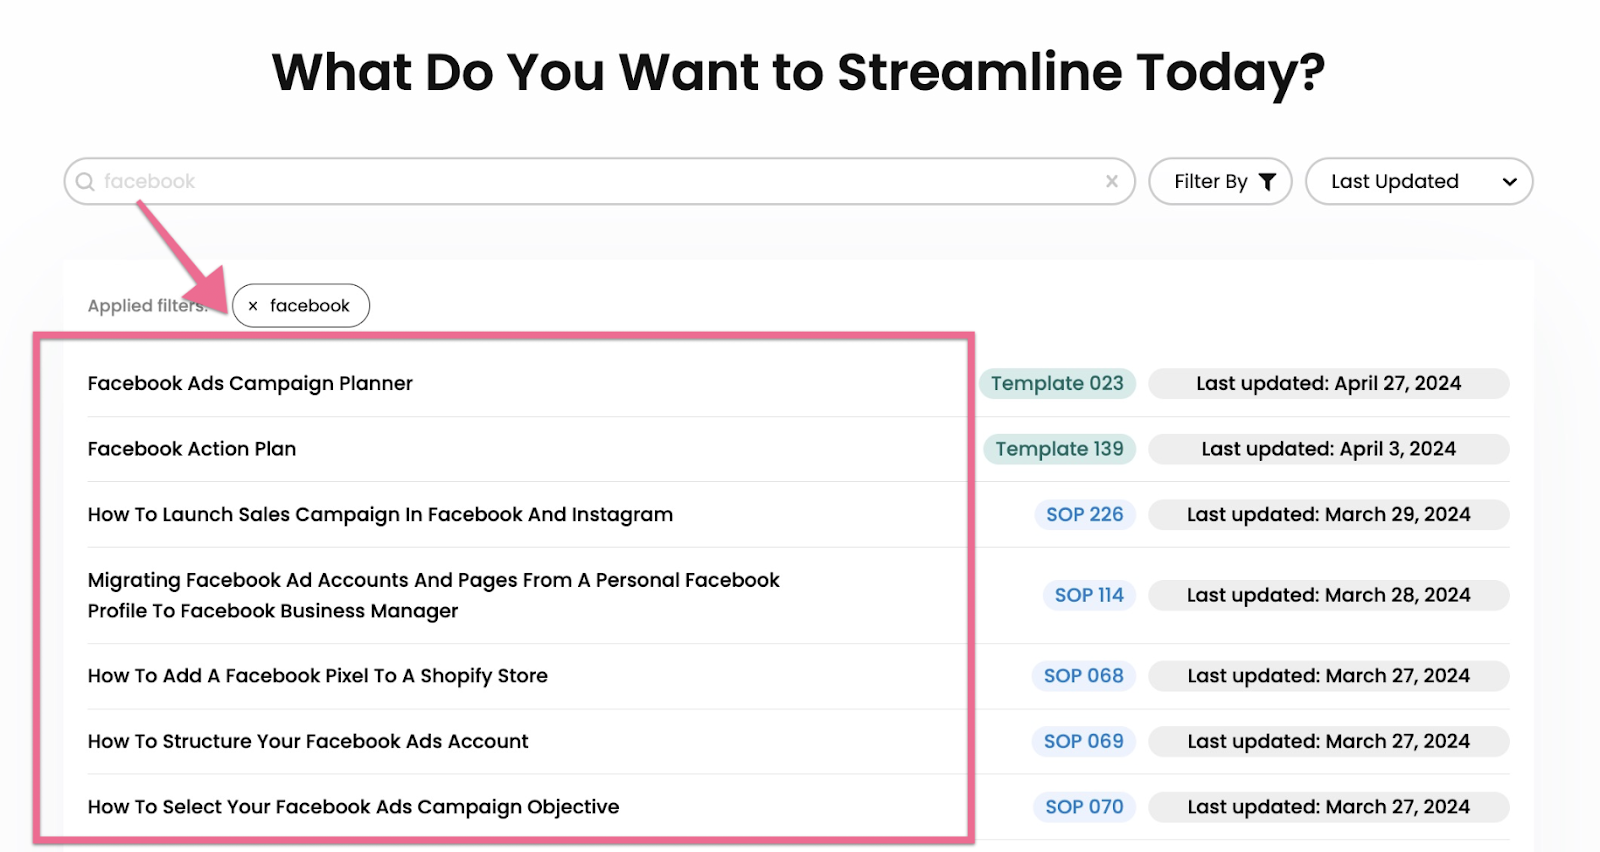Click the SOP 069 badge
Viewport: 1600px width, 852px height.
(x=1084, y=741)
